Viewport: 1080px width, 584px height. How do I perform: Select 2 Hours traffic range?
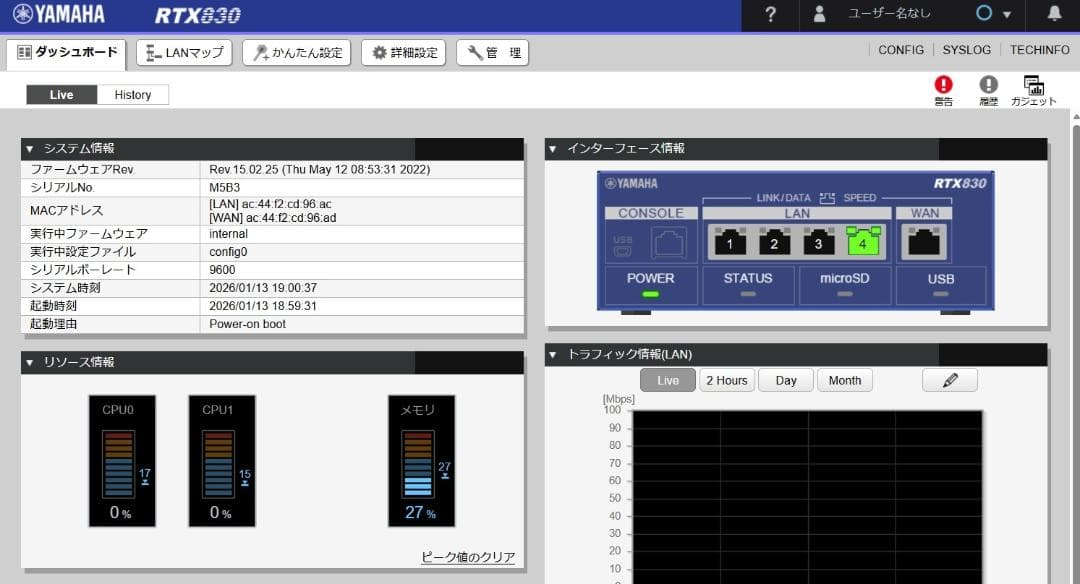pyautogui.click(x=726, y=380)
